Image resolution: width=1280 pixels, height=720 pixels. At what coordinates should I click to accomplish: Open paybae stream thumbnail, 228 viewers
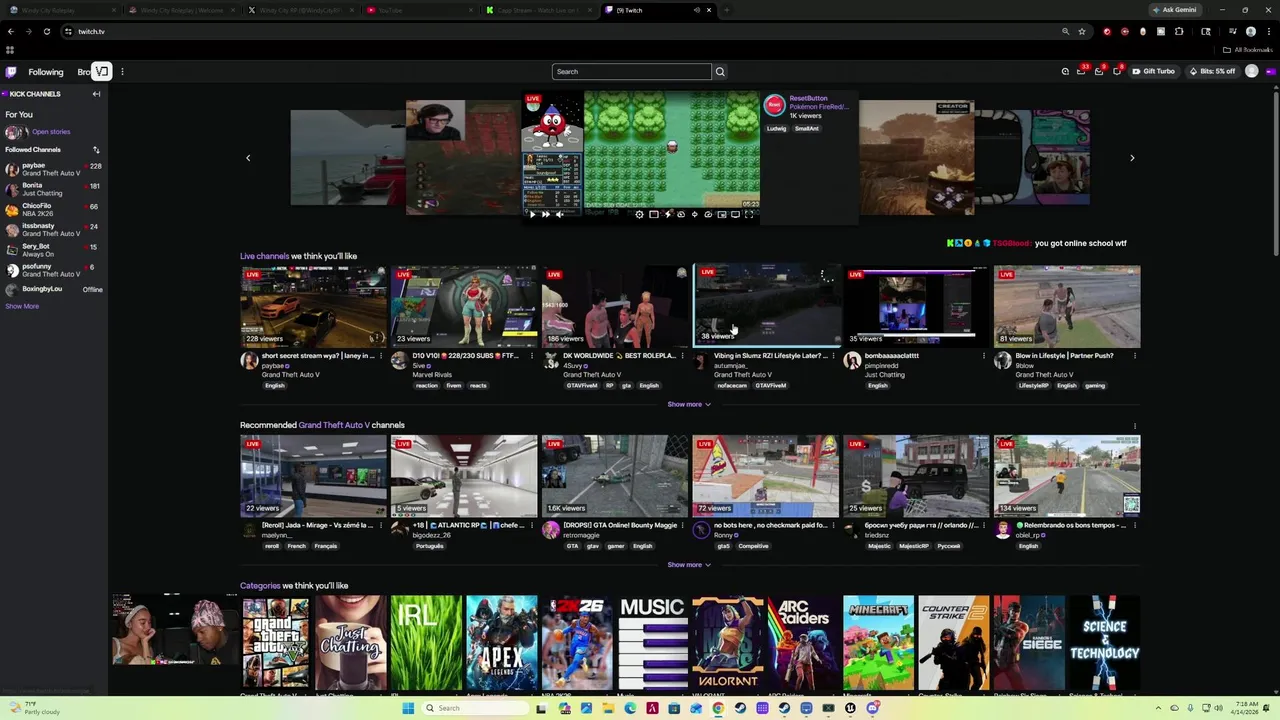pos(313,306)
